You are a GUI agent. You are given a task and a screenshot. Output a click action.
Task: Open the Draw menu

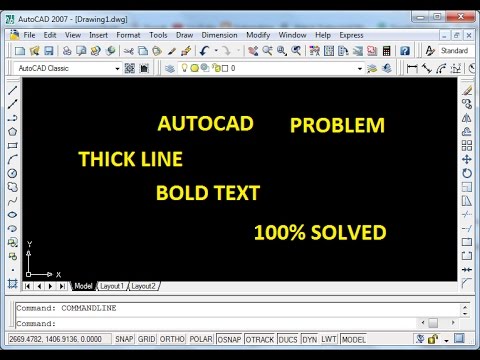coord(184,35)
